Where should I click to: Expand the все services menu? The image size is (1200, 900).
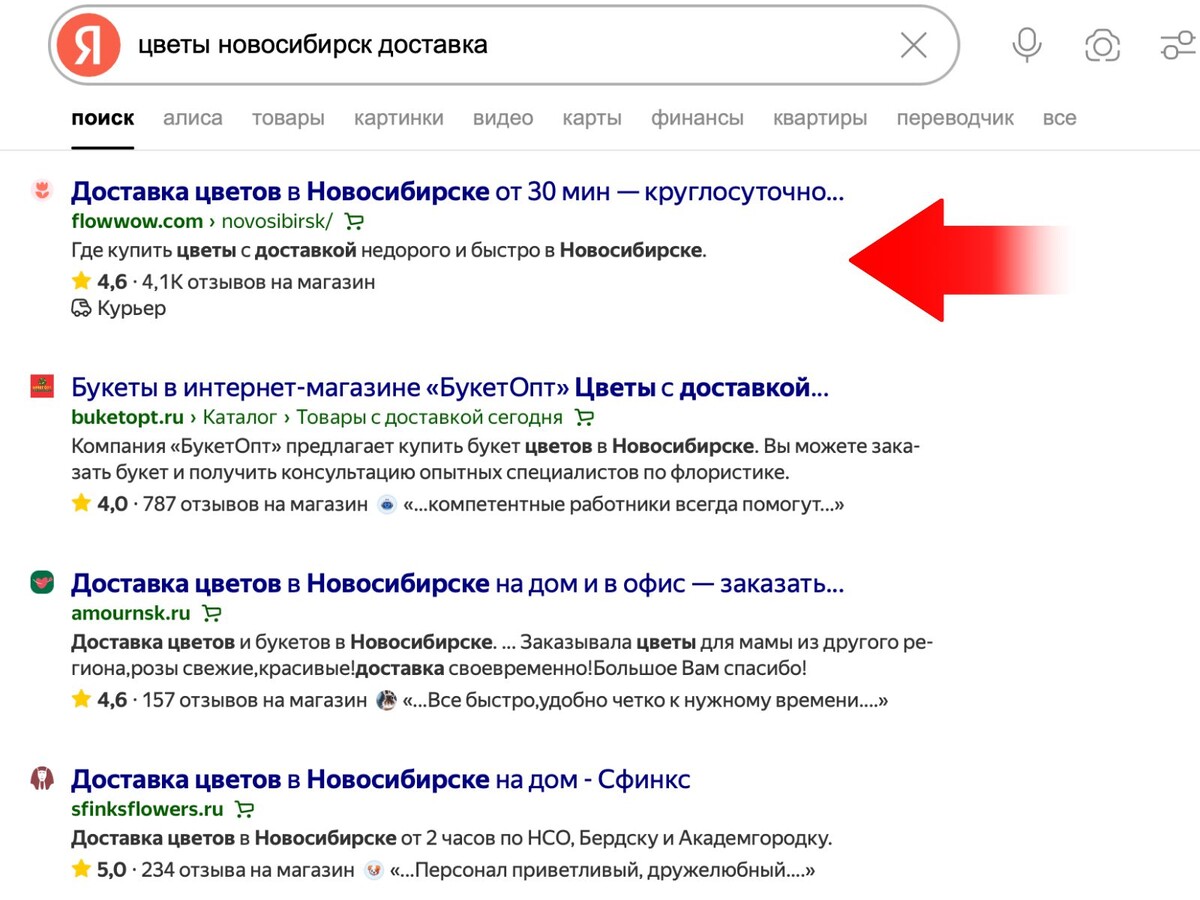click(x=1059, y=118)
